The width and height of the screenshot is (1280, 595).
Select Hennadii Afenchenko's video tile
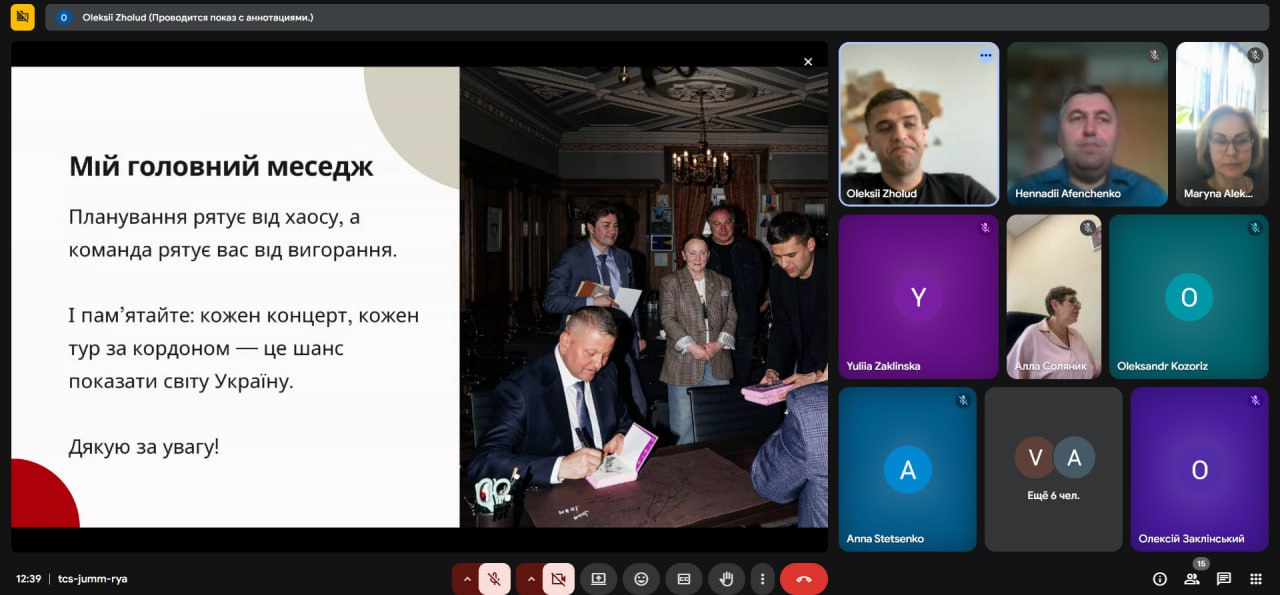[x=1087, y=123]
